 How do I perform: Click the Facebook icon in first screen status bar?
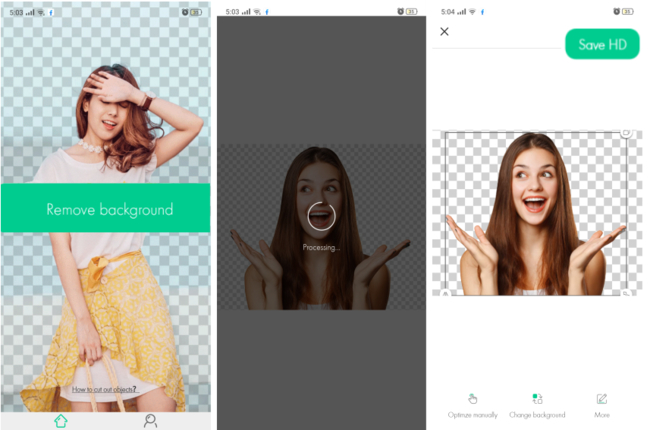(51, 12)
